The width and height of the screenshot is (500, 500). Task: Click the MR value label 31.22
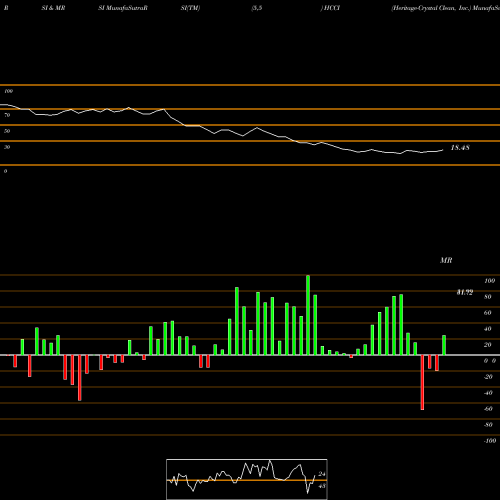pos(465,292)
